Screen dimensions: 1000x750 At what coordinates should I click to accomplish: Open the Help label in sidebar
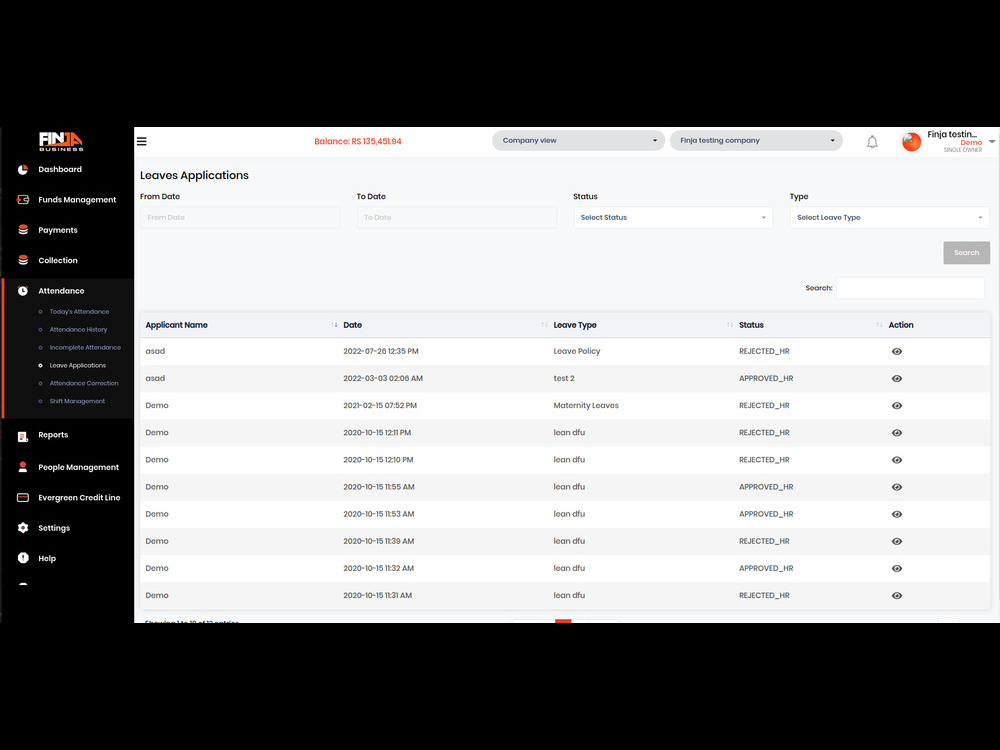[47, 558]
